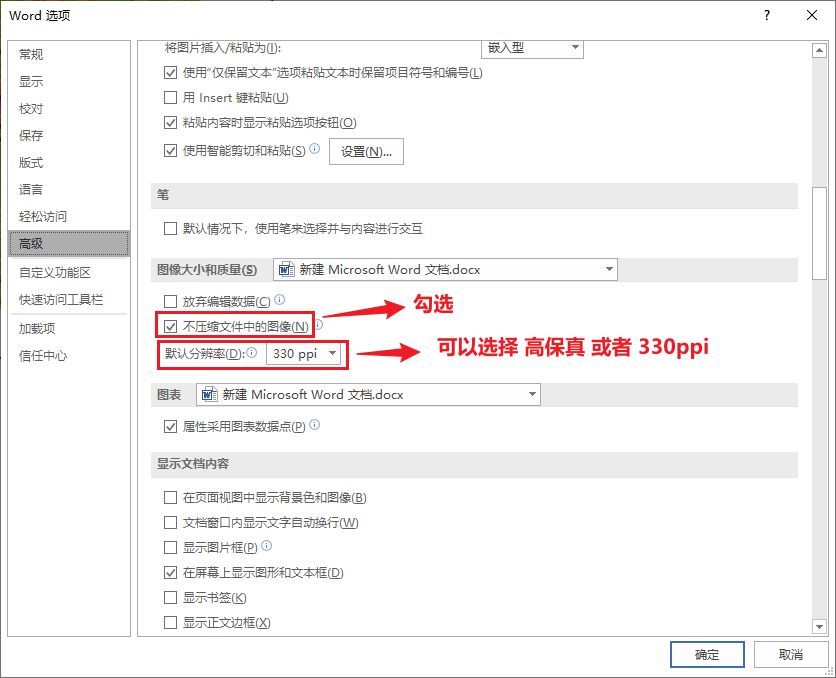
Task: Click the info icon next to 属性采用图表数据点
Action: (x=315, y=425)
